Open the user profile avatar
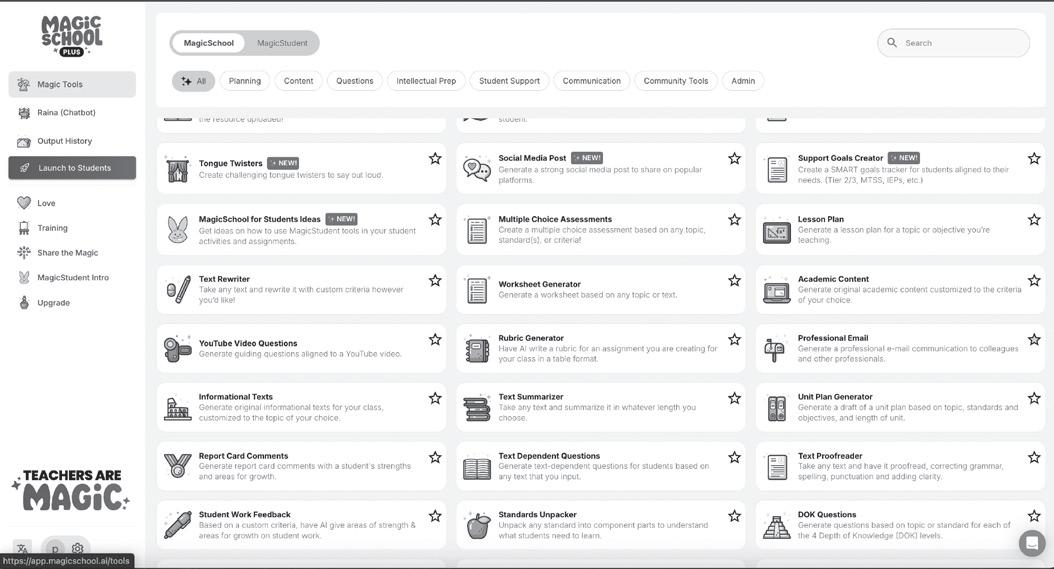 click(55, 549)
